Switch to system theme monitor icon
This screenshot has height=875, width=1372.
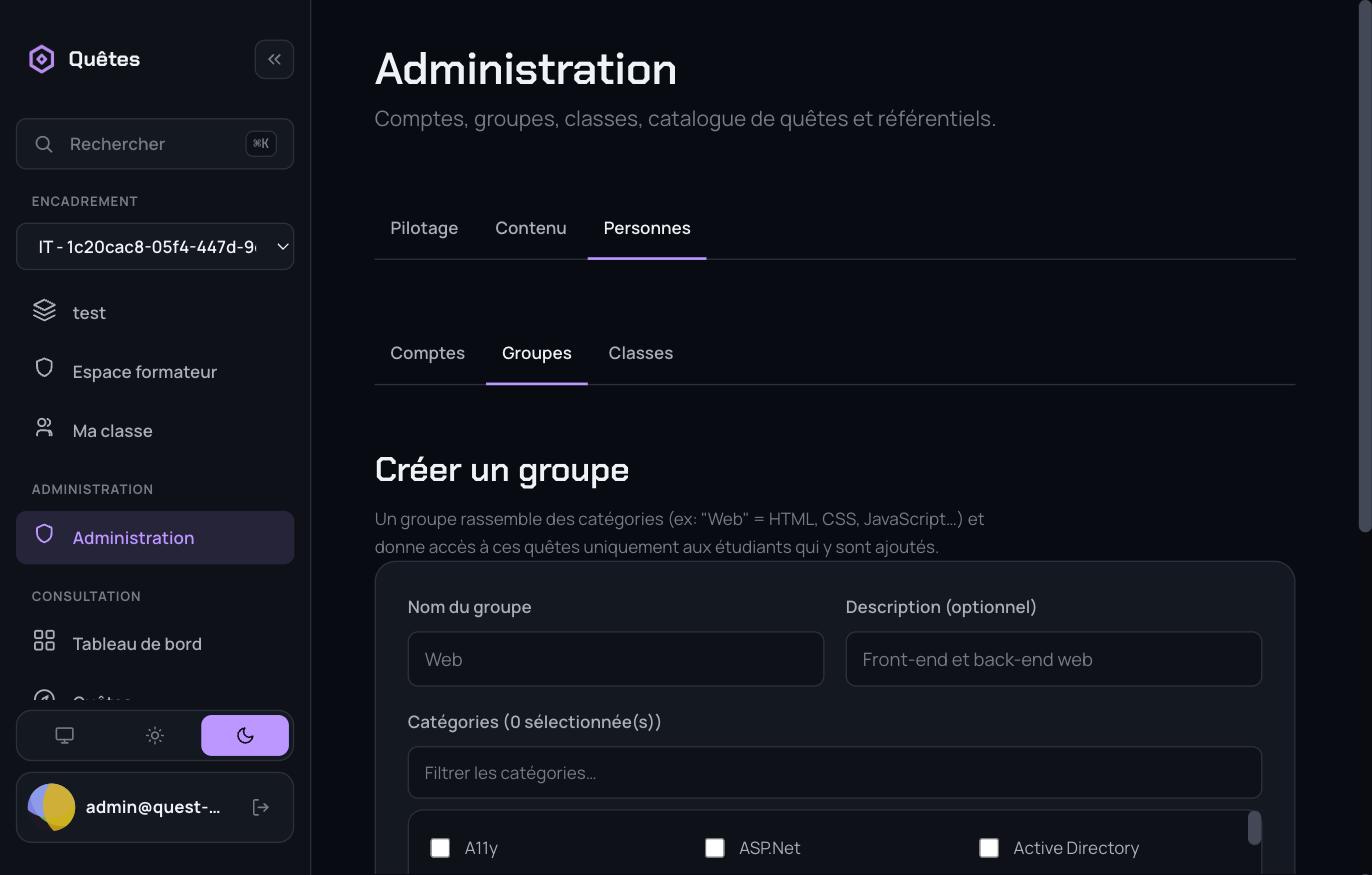pyautogui.click(x=65, y=735)
